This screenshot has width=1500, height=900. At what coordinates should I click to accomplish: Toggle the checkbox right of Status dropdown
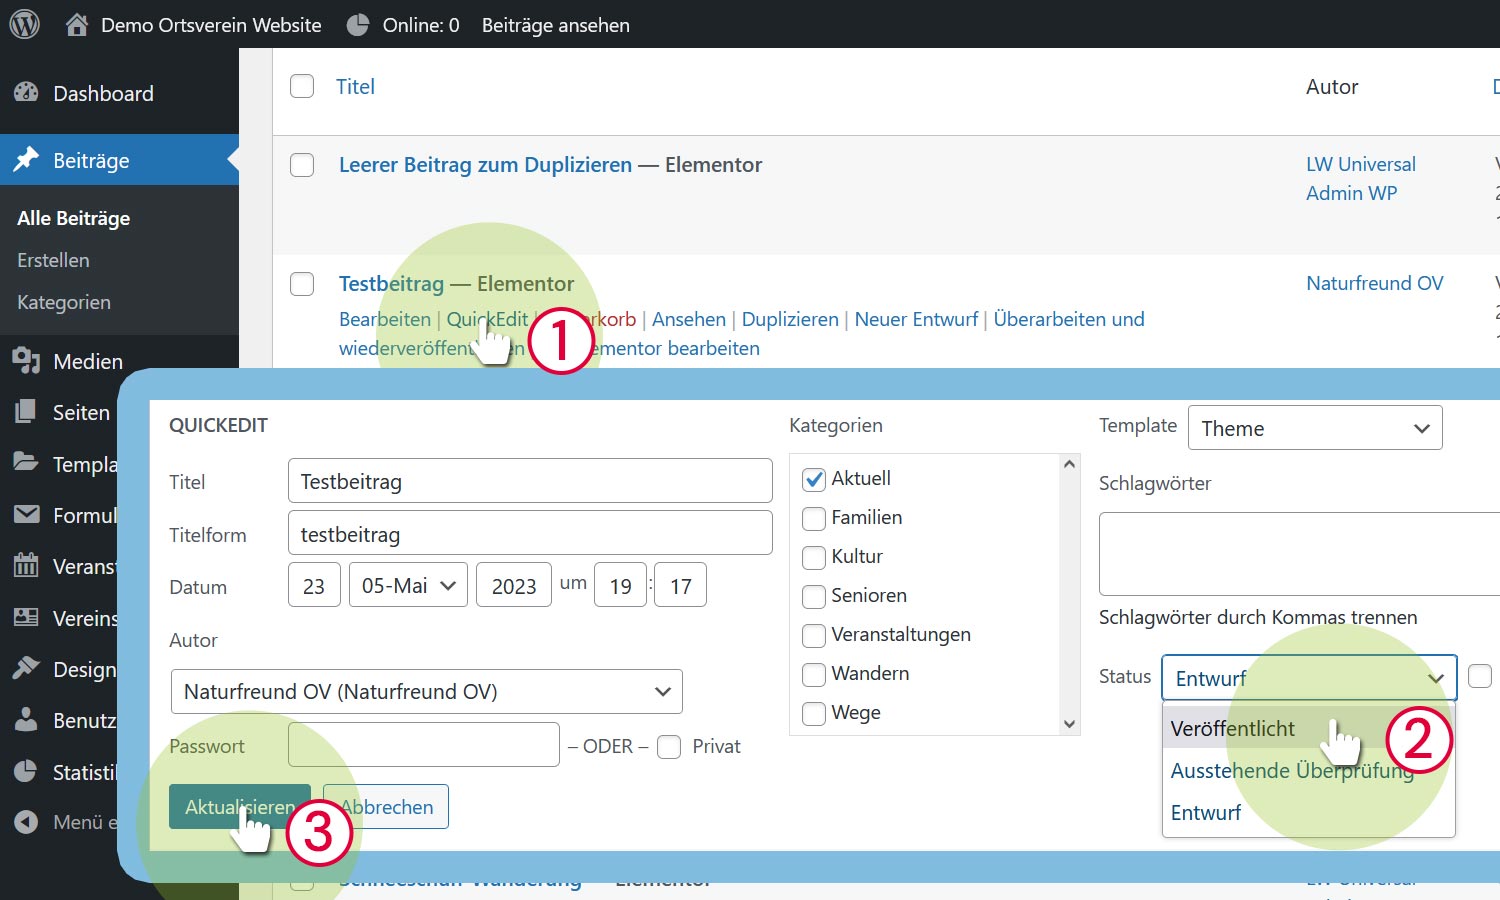click(x=1480, y=677)
